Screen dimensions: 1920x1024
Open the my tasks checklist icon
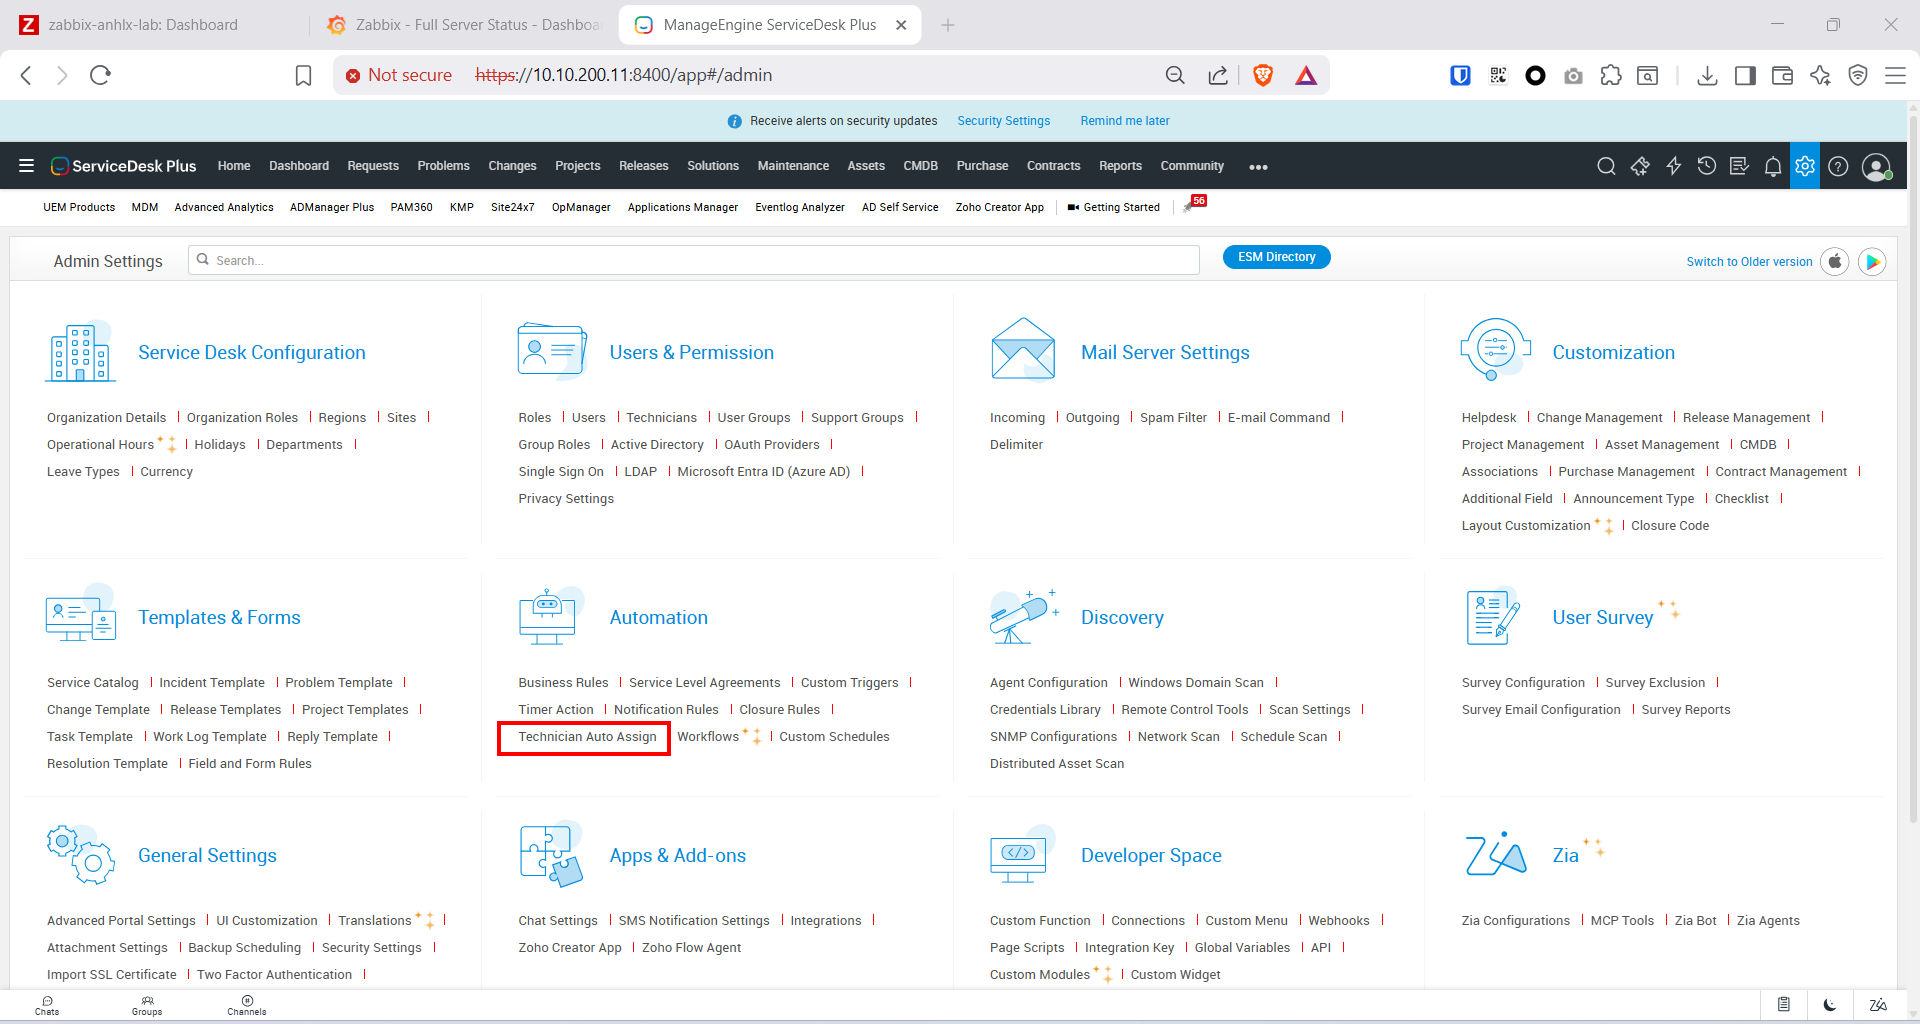point(1739,167)
